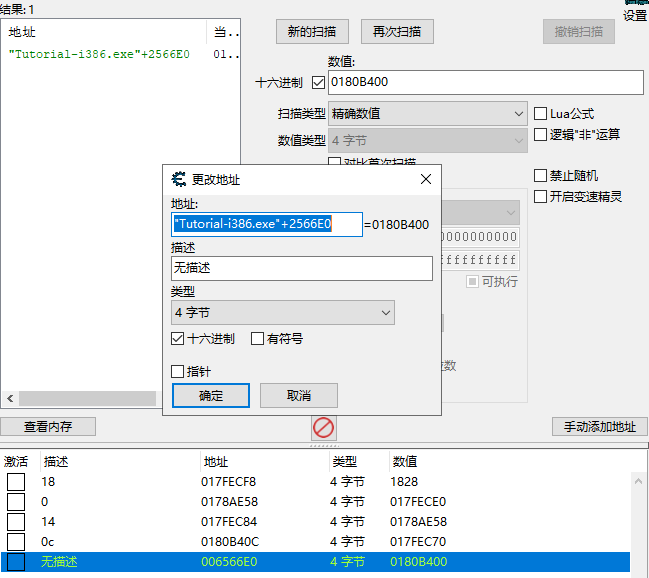The height and width of the screenshot is (578, 649).
Task: Click the 新的扫描 button
Action: tap(312, 31)
